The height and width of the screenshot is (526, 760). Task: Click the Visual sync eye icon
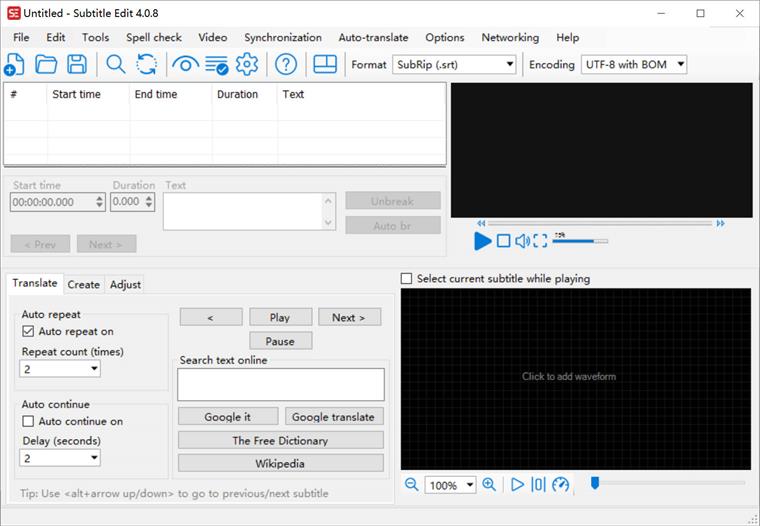point(184,65)
